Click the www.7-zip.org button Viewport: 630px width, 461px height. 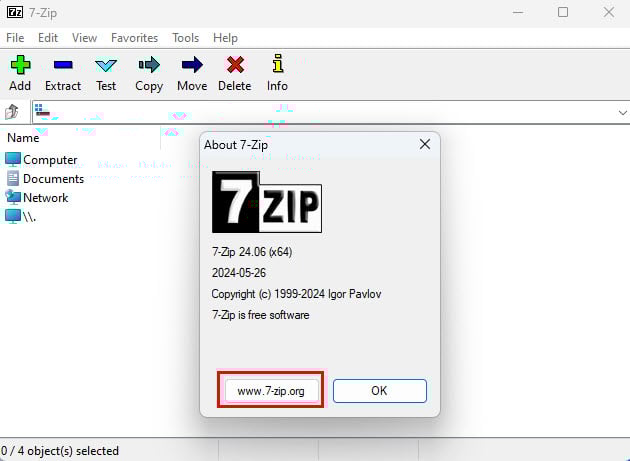point(271,391)
